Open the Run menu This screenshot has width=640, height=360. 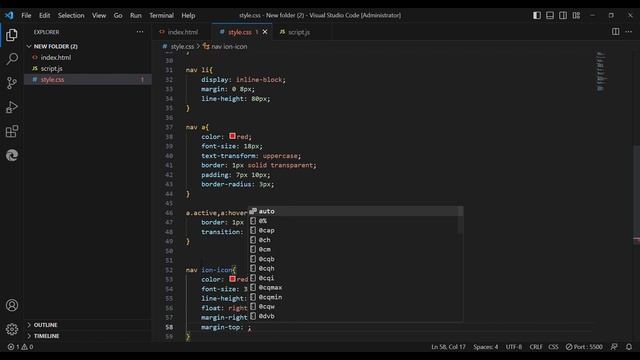136,16
